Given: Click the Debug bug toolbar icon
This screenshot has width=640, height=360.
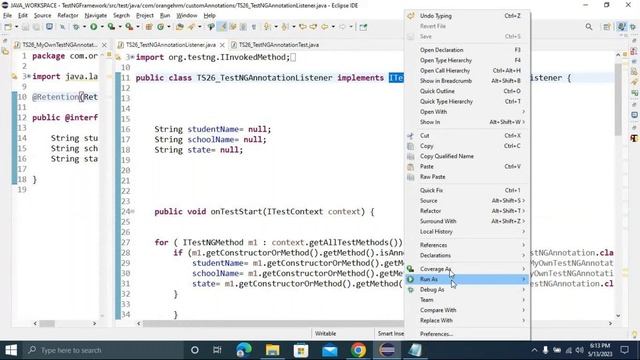Looking at the screenshot, I should (x=76, y=27).
